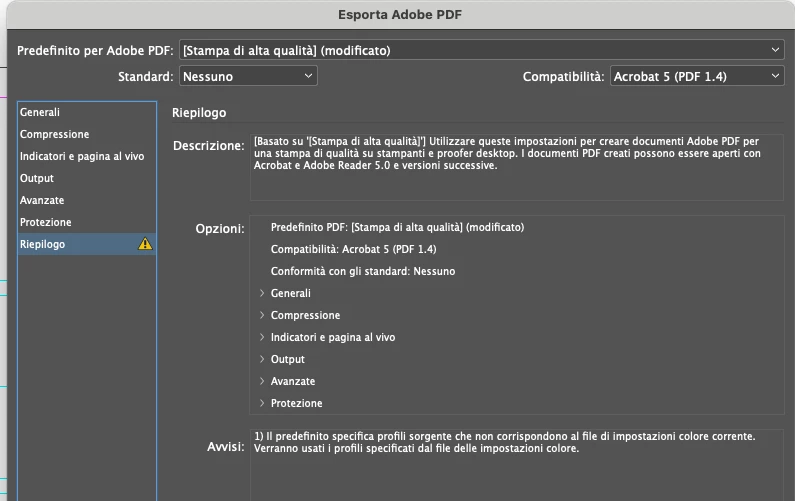Expand Avanzate in the Opzioni list
Screen dimensions: 795x501
[x=262, y=381]
